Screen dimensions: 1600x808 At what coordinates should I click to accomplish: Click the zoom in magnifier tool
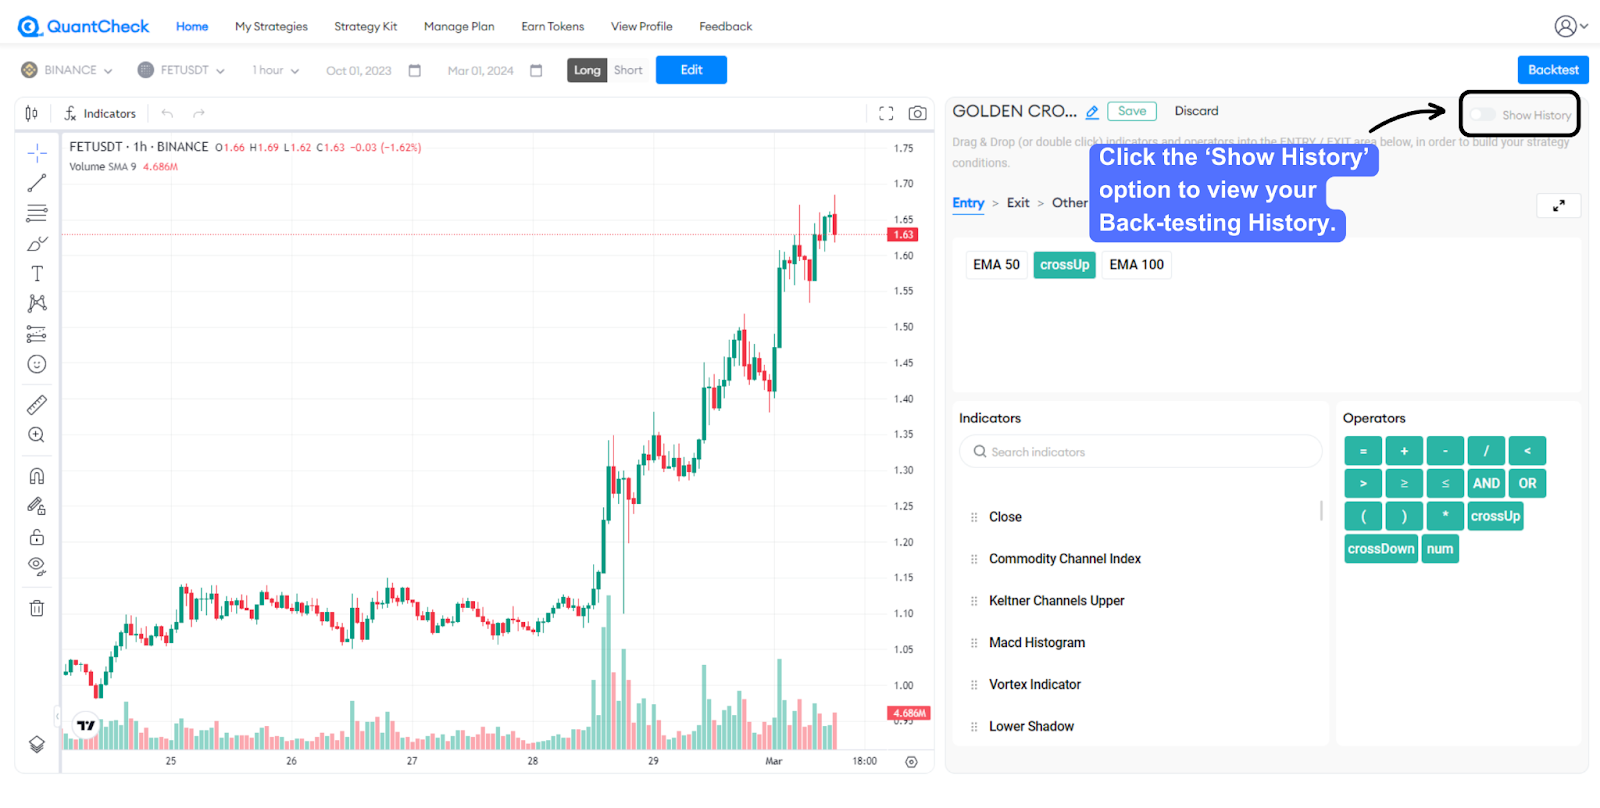click(37, 435)
